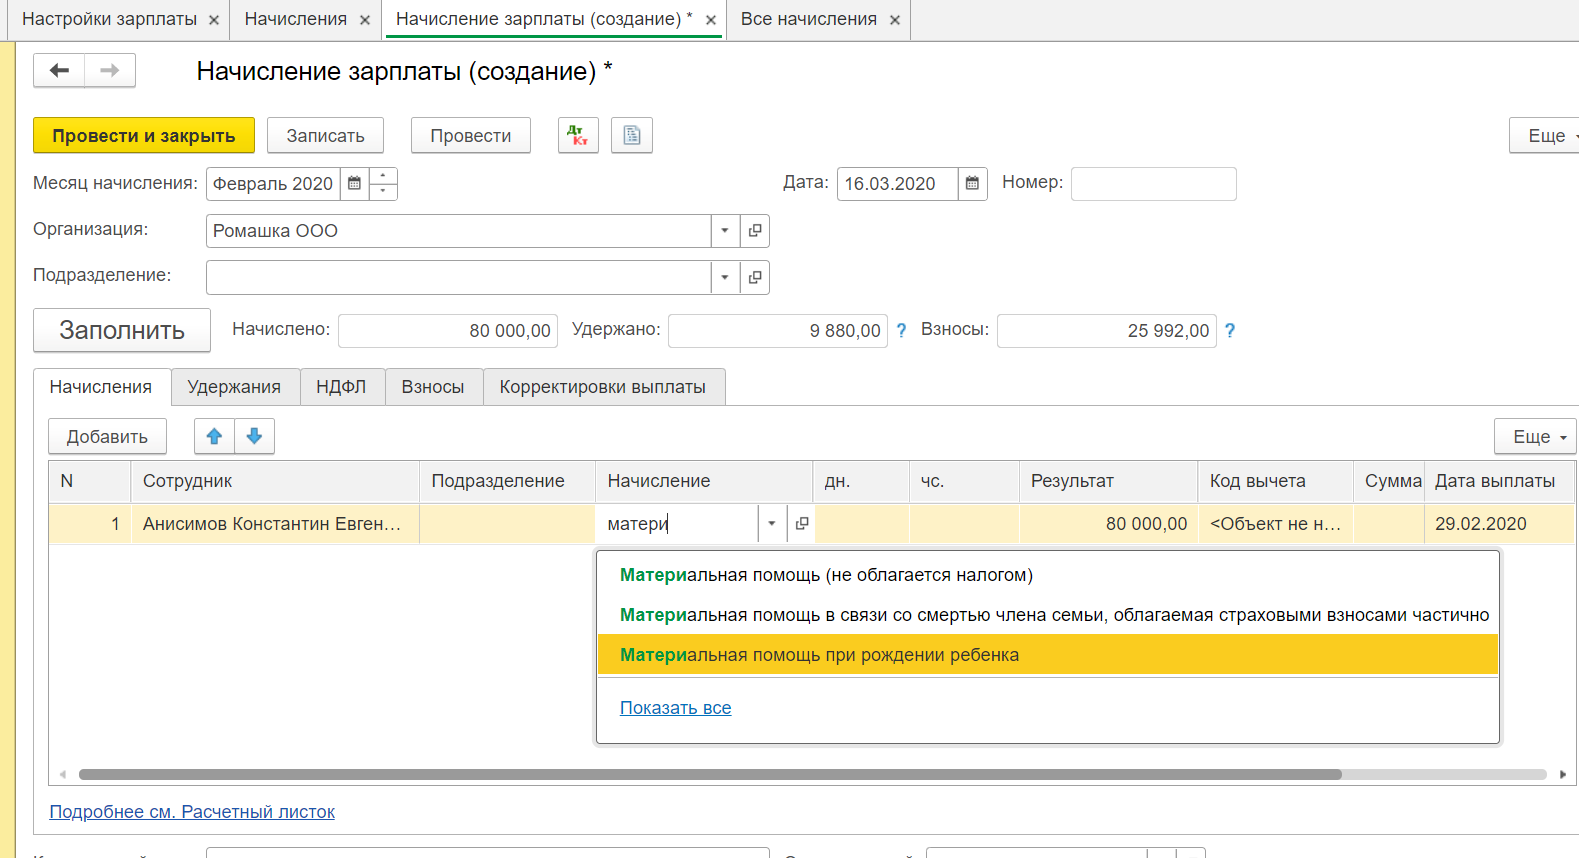Viewport: 1579px width, 858px height.
Task: Click the back navigation arrow
Action: [59, 70]
